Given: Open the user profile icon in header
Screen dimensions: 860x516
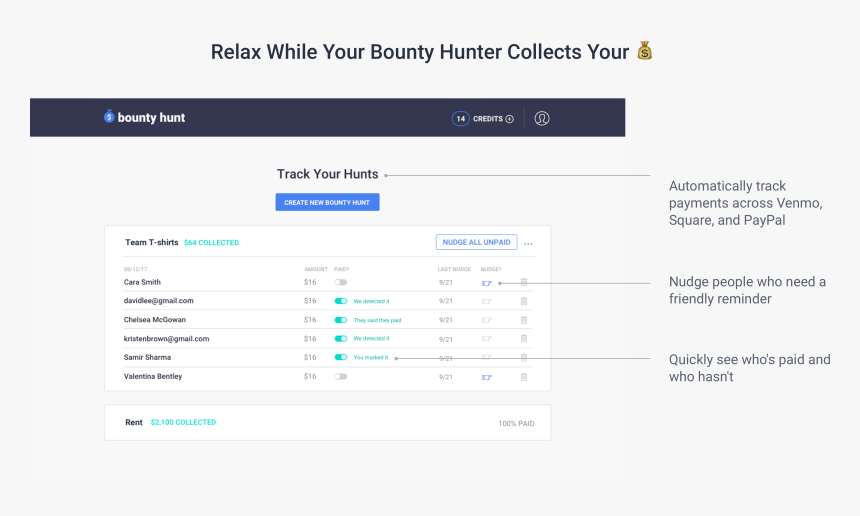Looking at the screenshot, I should click(542, 118).
